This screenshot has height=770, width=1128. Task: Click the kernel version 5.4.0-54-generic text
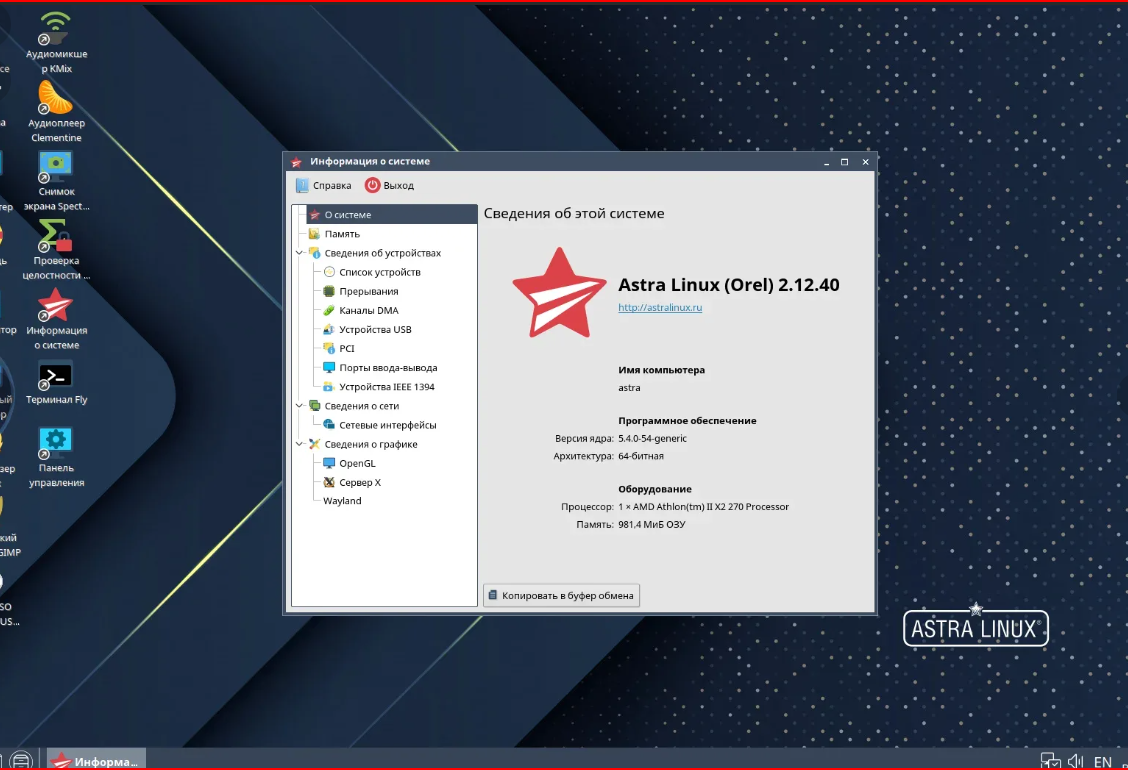pos(652,438)
